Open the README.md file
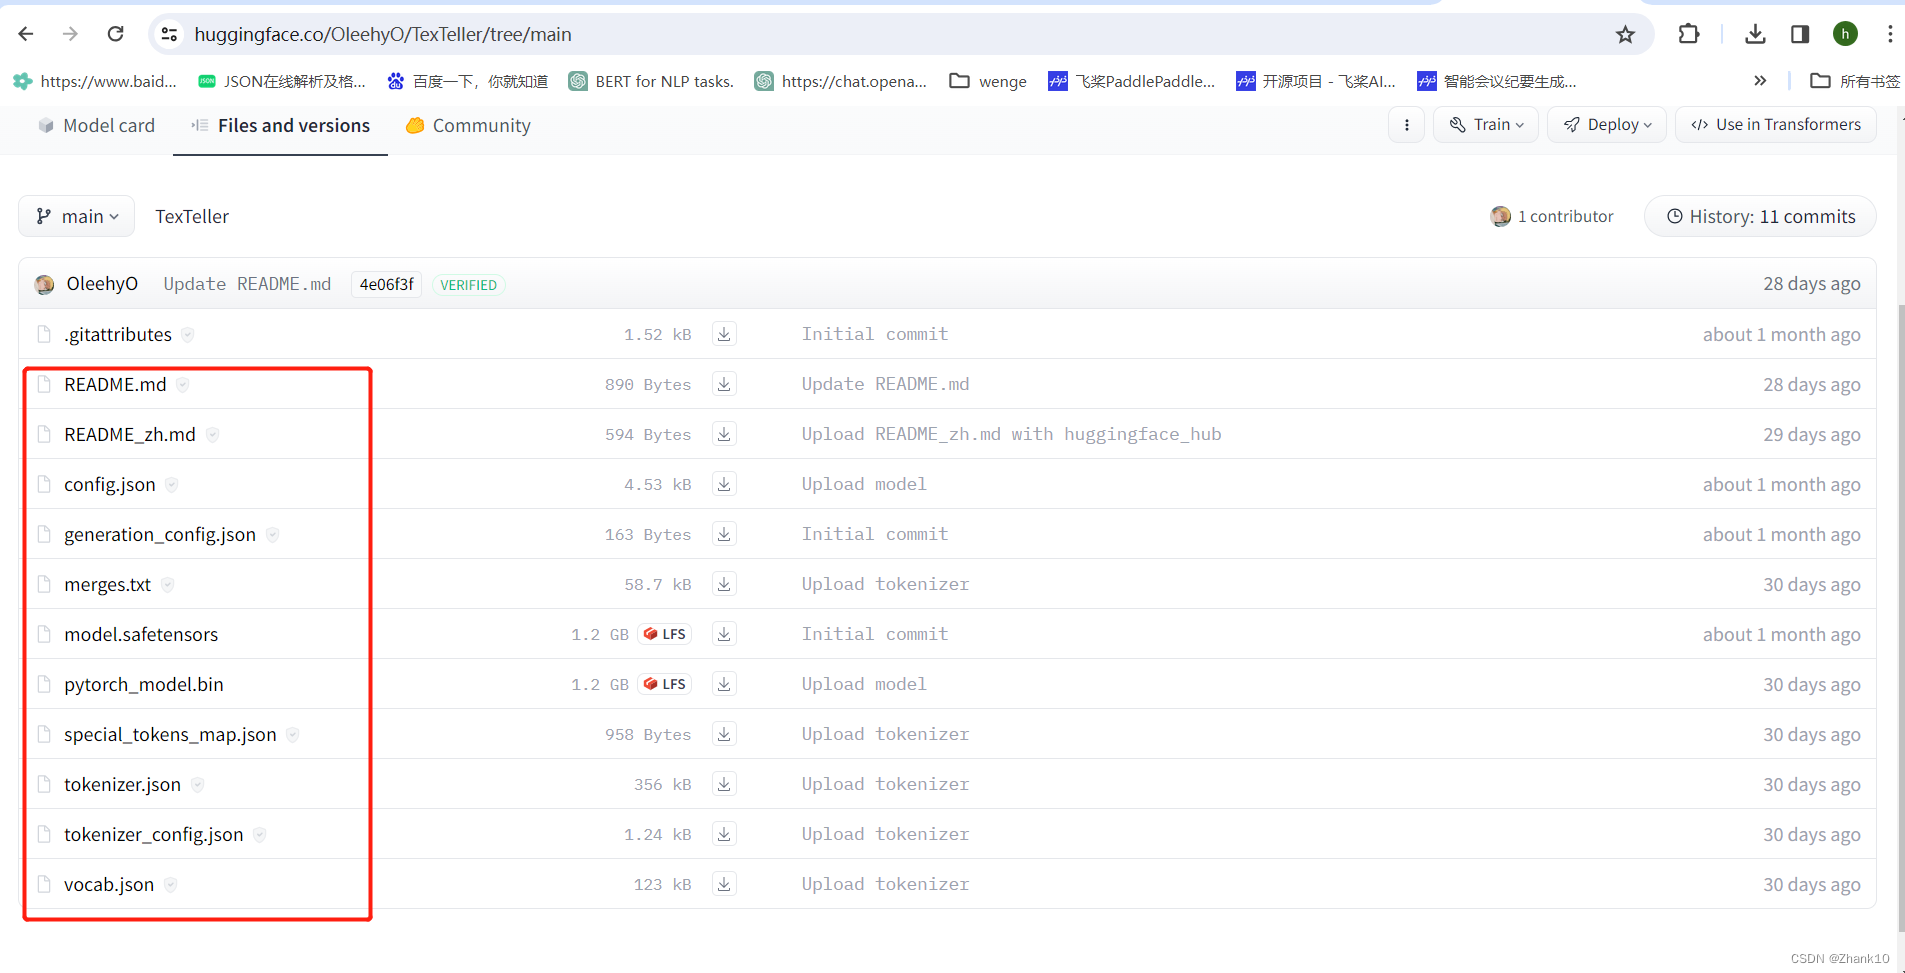Screen dimensions: 1905x973 (x=115, y=384)
